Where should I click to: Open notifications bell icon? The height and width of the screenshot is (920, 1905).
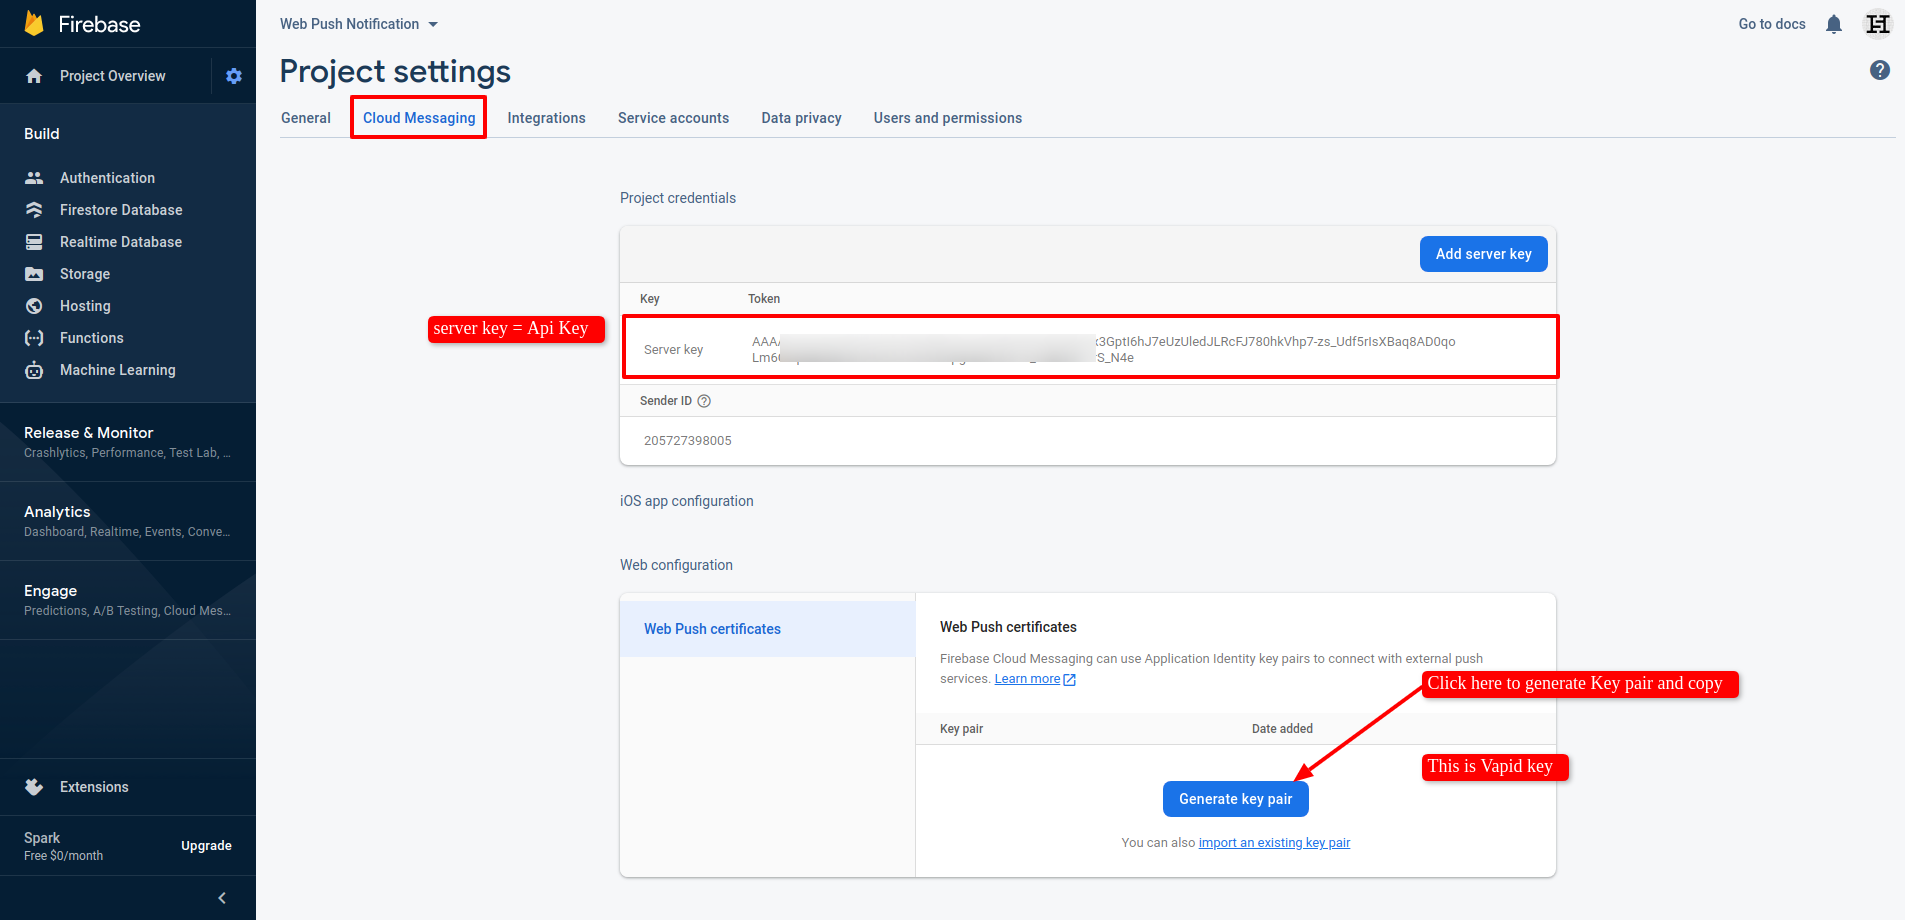(1834, 24)
